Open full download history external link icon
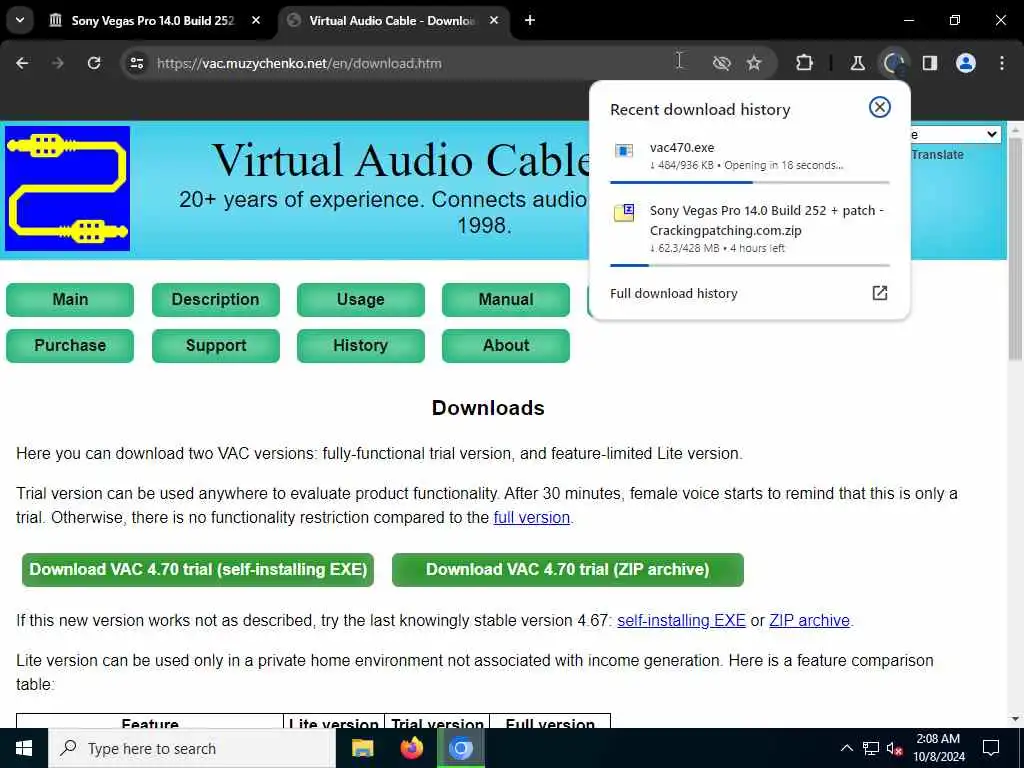This screenshot has width=1024, height=768. pyautogui.click(x=880, y=293)
